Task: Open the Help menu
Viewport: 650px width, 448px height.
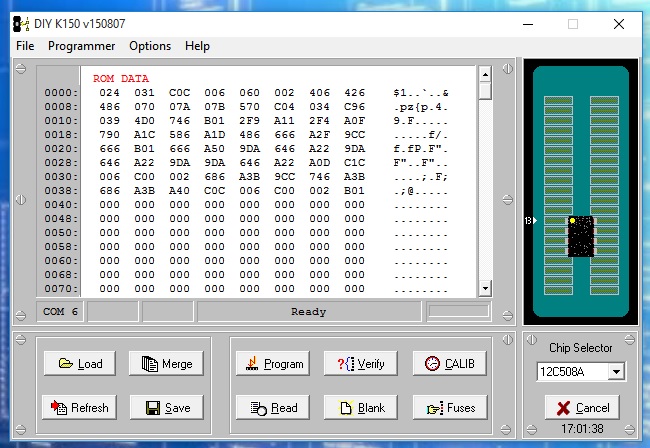Action: [198, 46]
